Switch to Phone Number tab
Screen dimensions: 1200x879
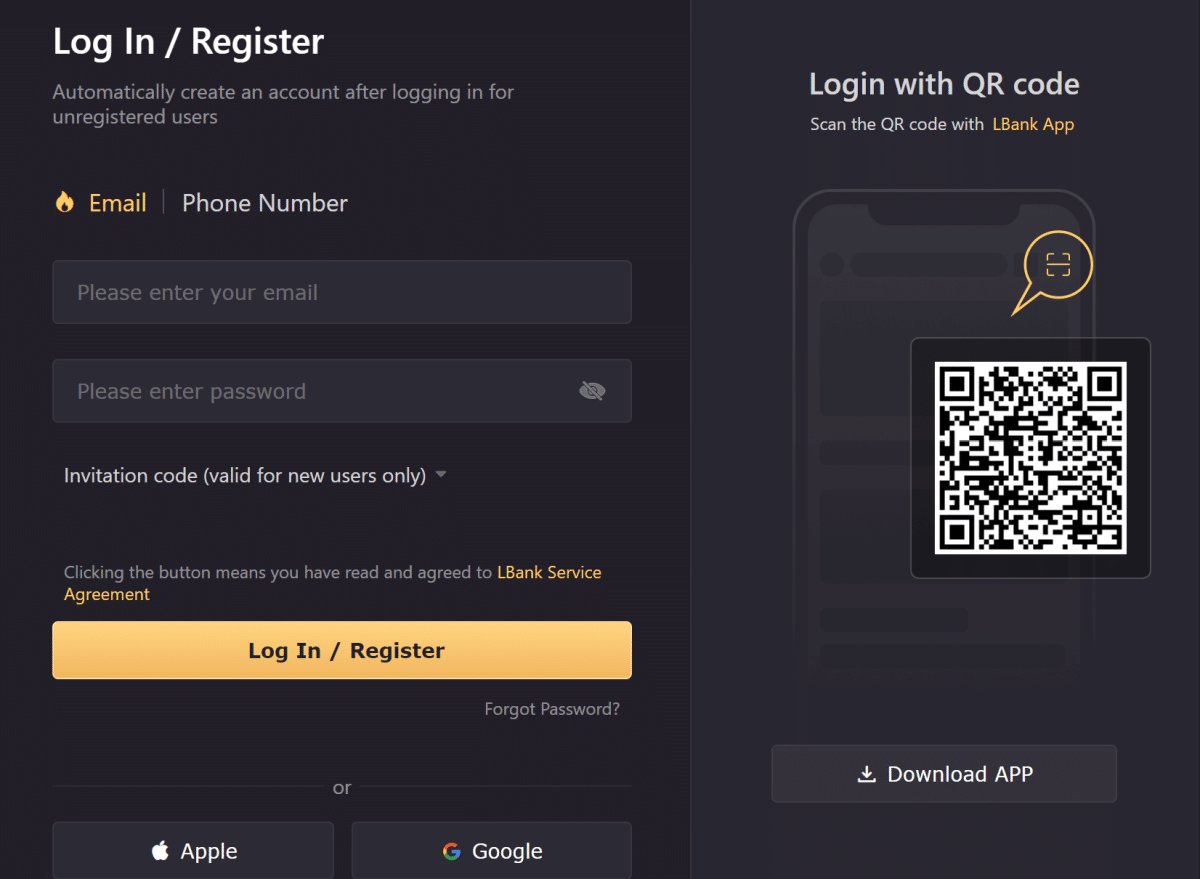click(x=265, y=203)
